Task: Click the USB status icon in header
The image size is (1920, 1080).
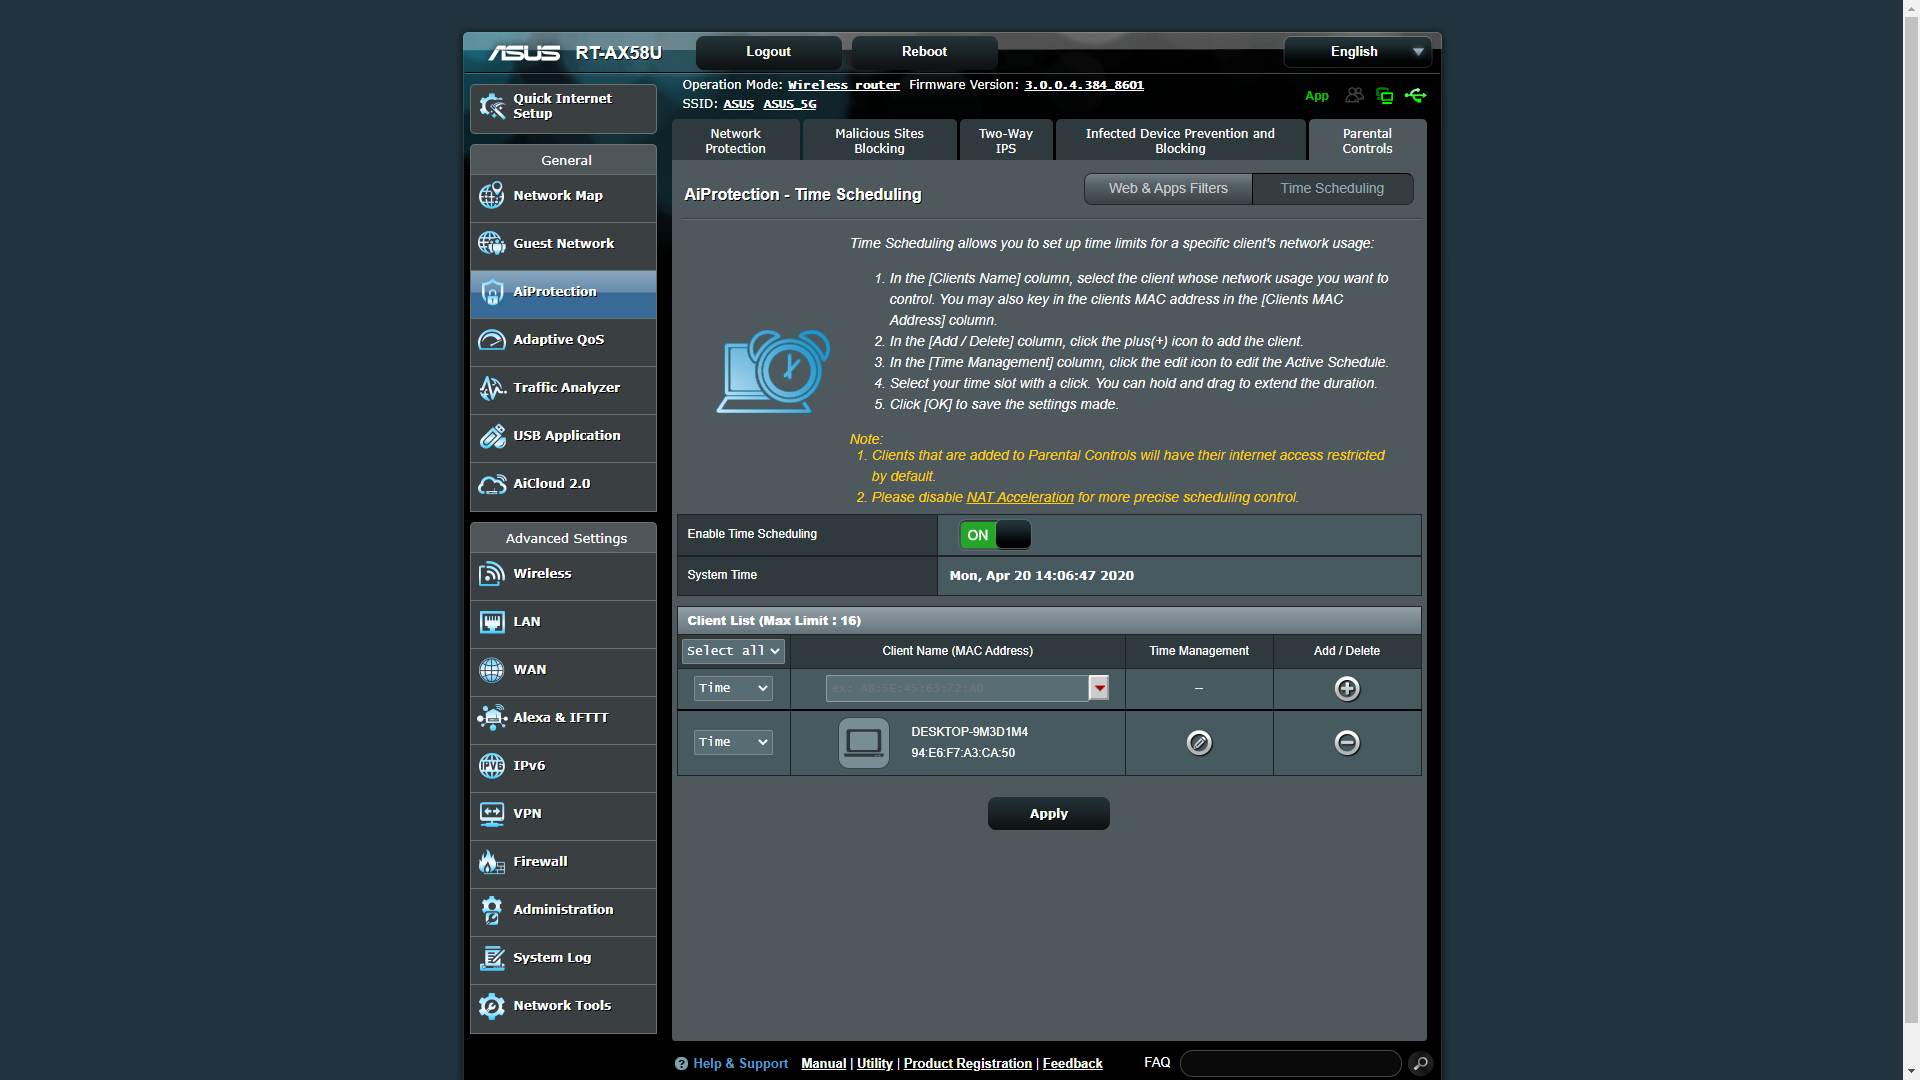Action: coord(1415,96)
